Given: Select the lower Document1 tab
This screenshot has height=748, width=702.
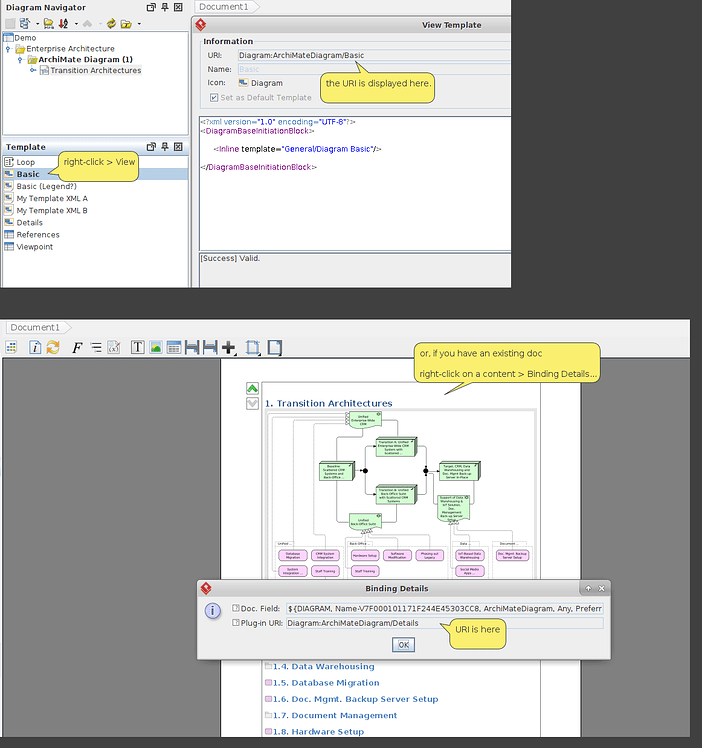Looking at the screenshot, I should [36, 327].
